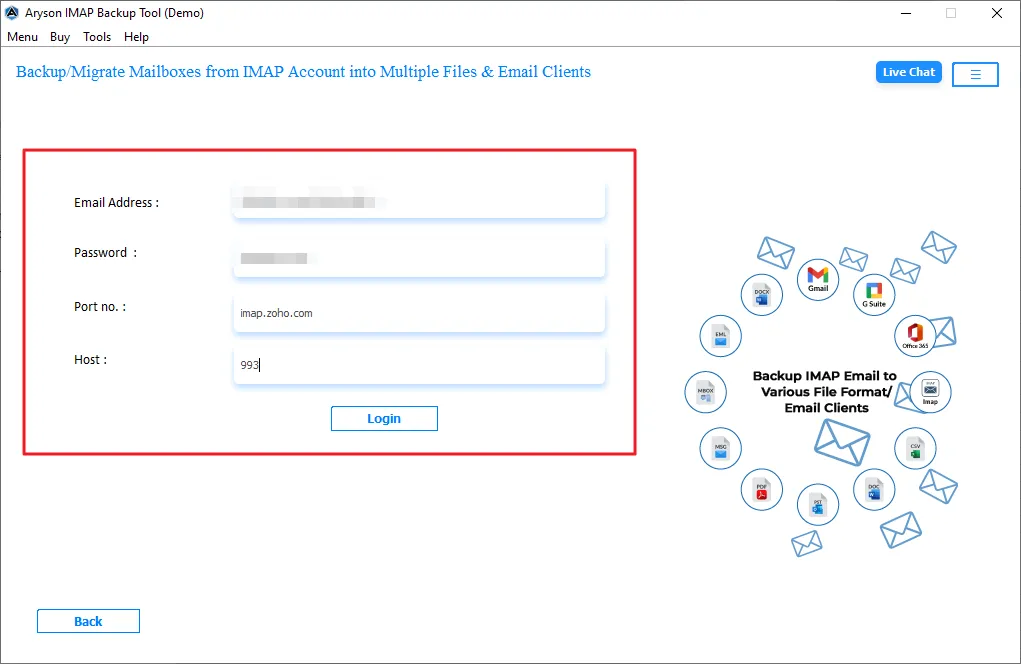Focus the field containing 993
This screenshot has width=1021, height=664.
click(419, 365)
